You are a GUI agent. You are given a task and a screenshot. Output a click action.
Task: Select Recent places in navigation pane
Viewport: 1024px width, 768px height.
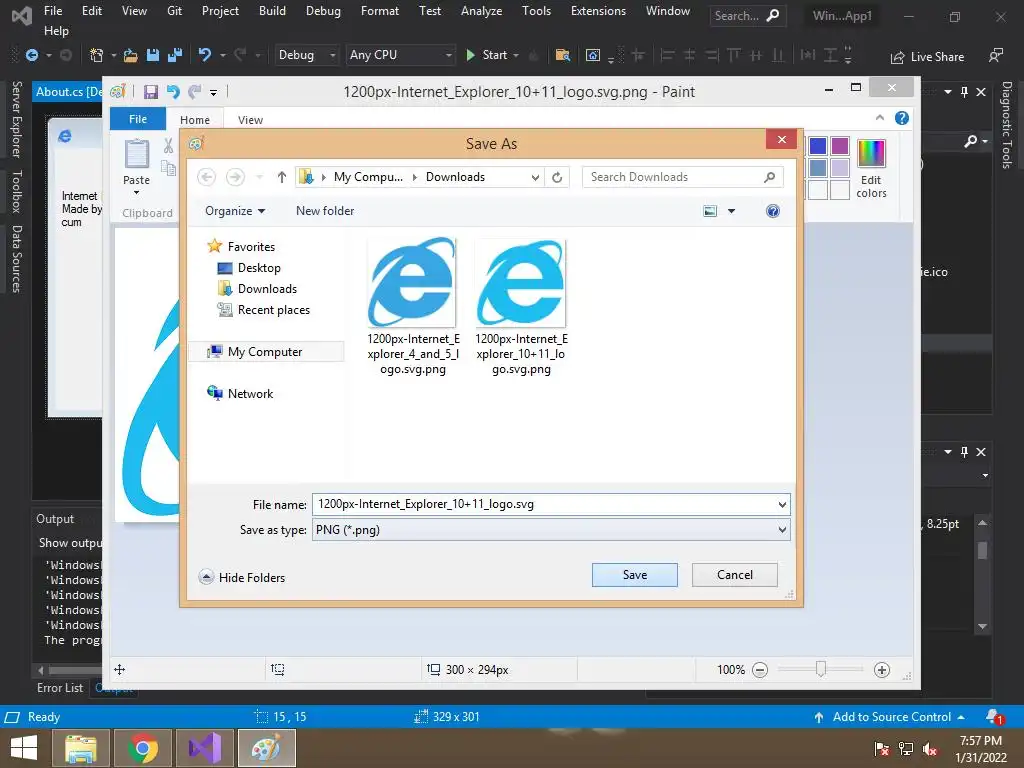point(263,310)
